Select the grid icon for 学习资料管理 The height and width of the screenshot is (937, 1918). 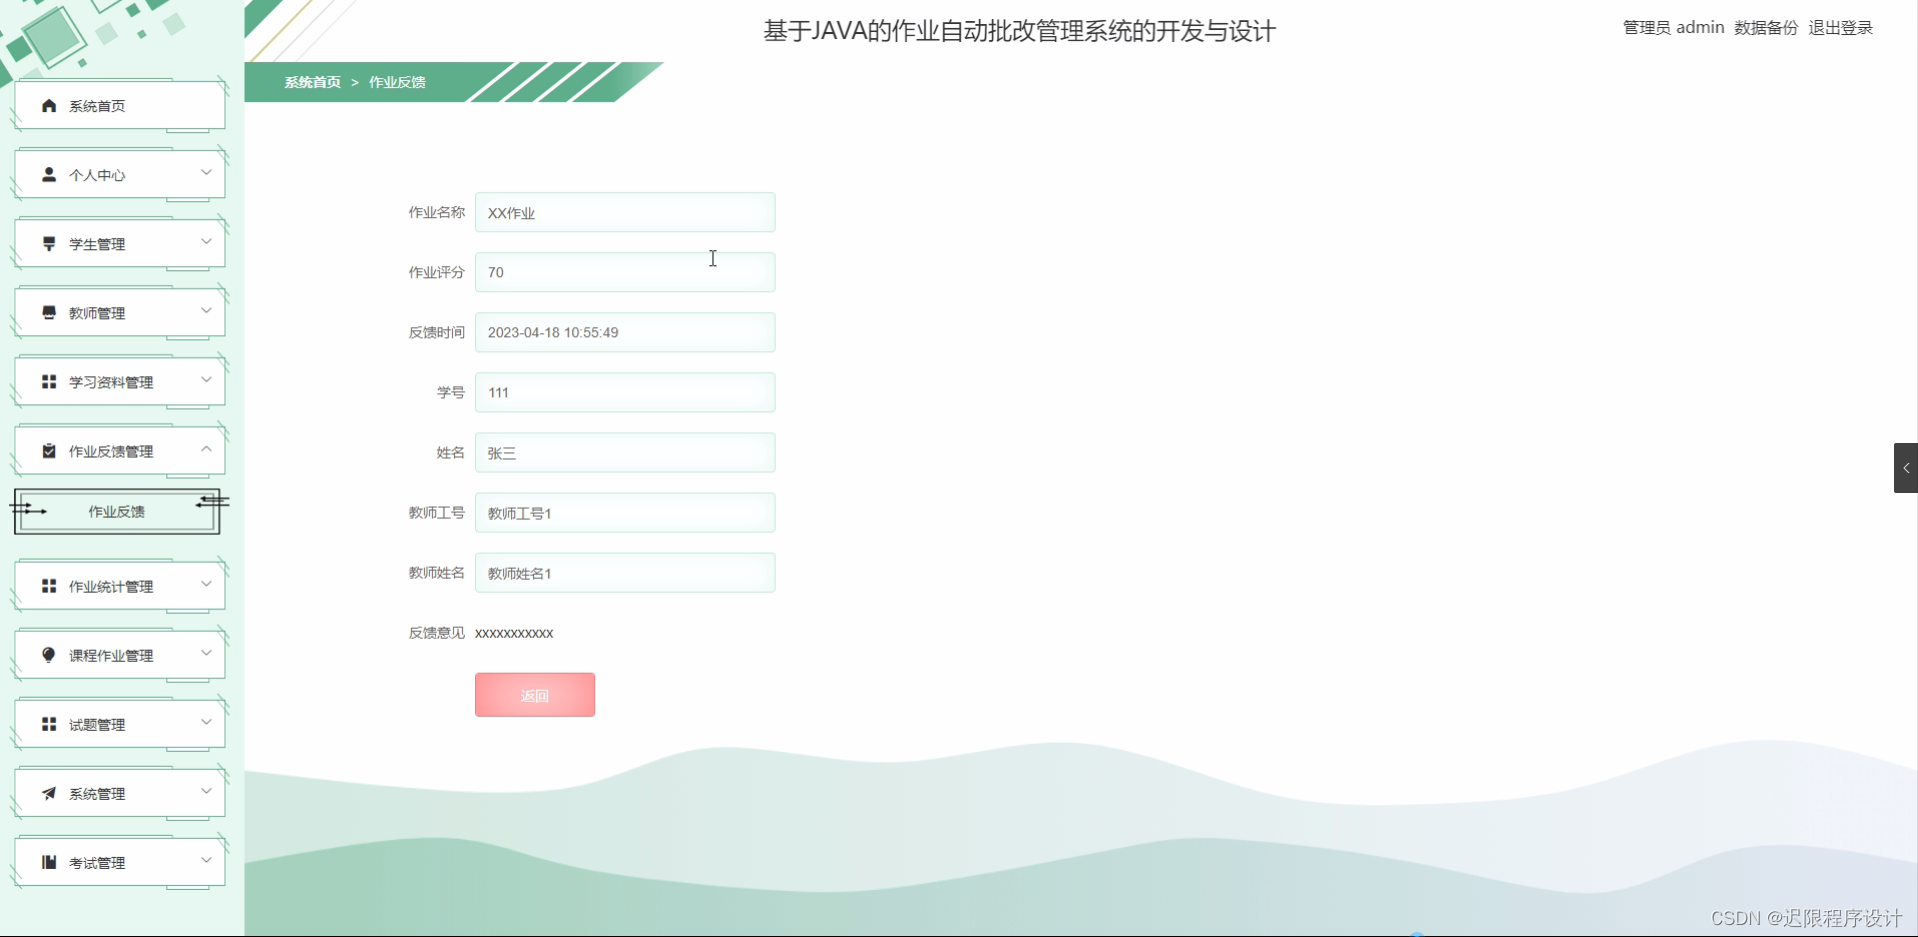click(x=47, y=381)
